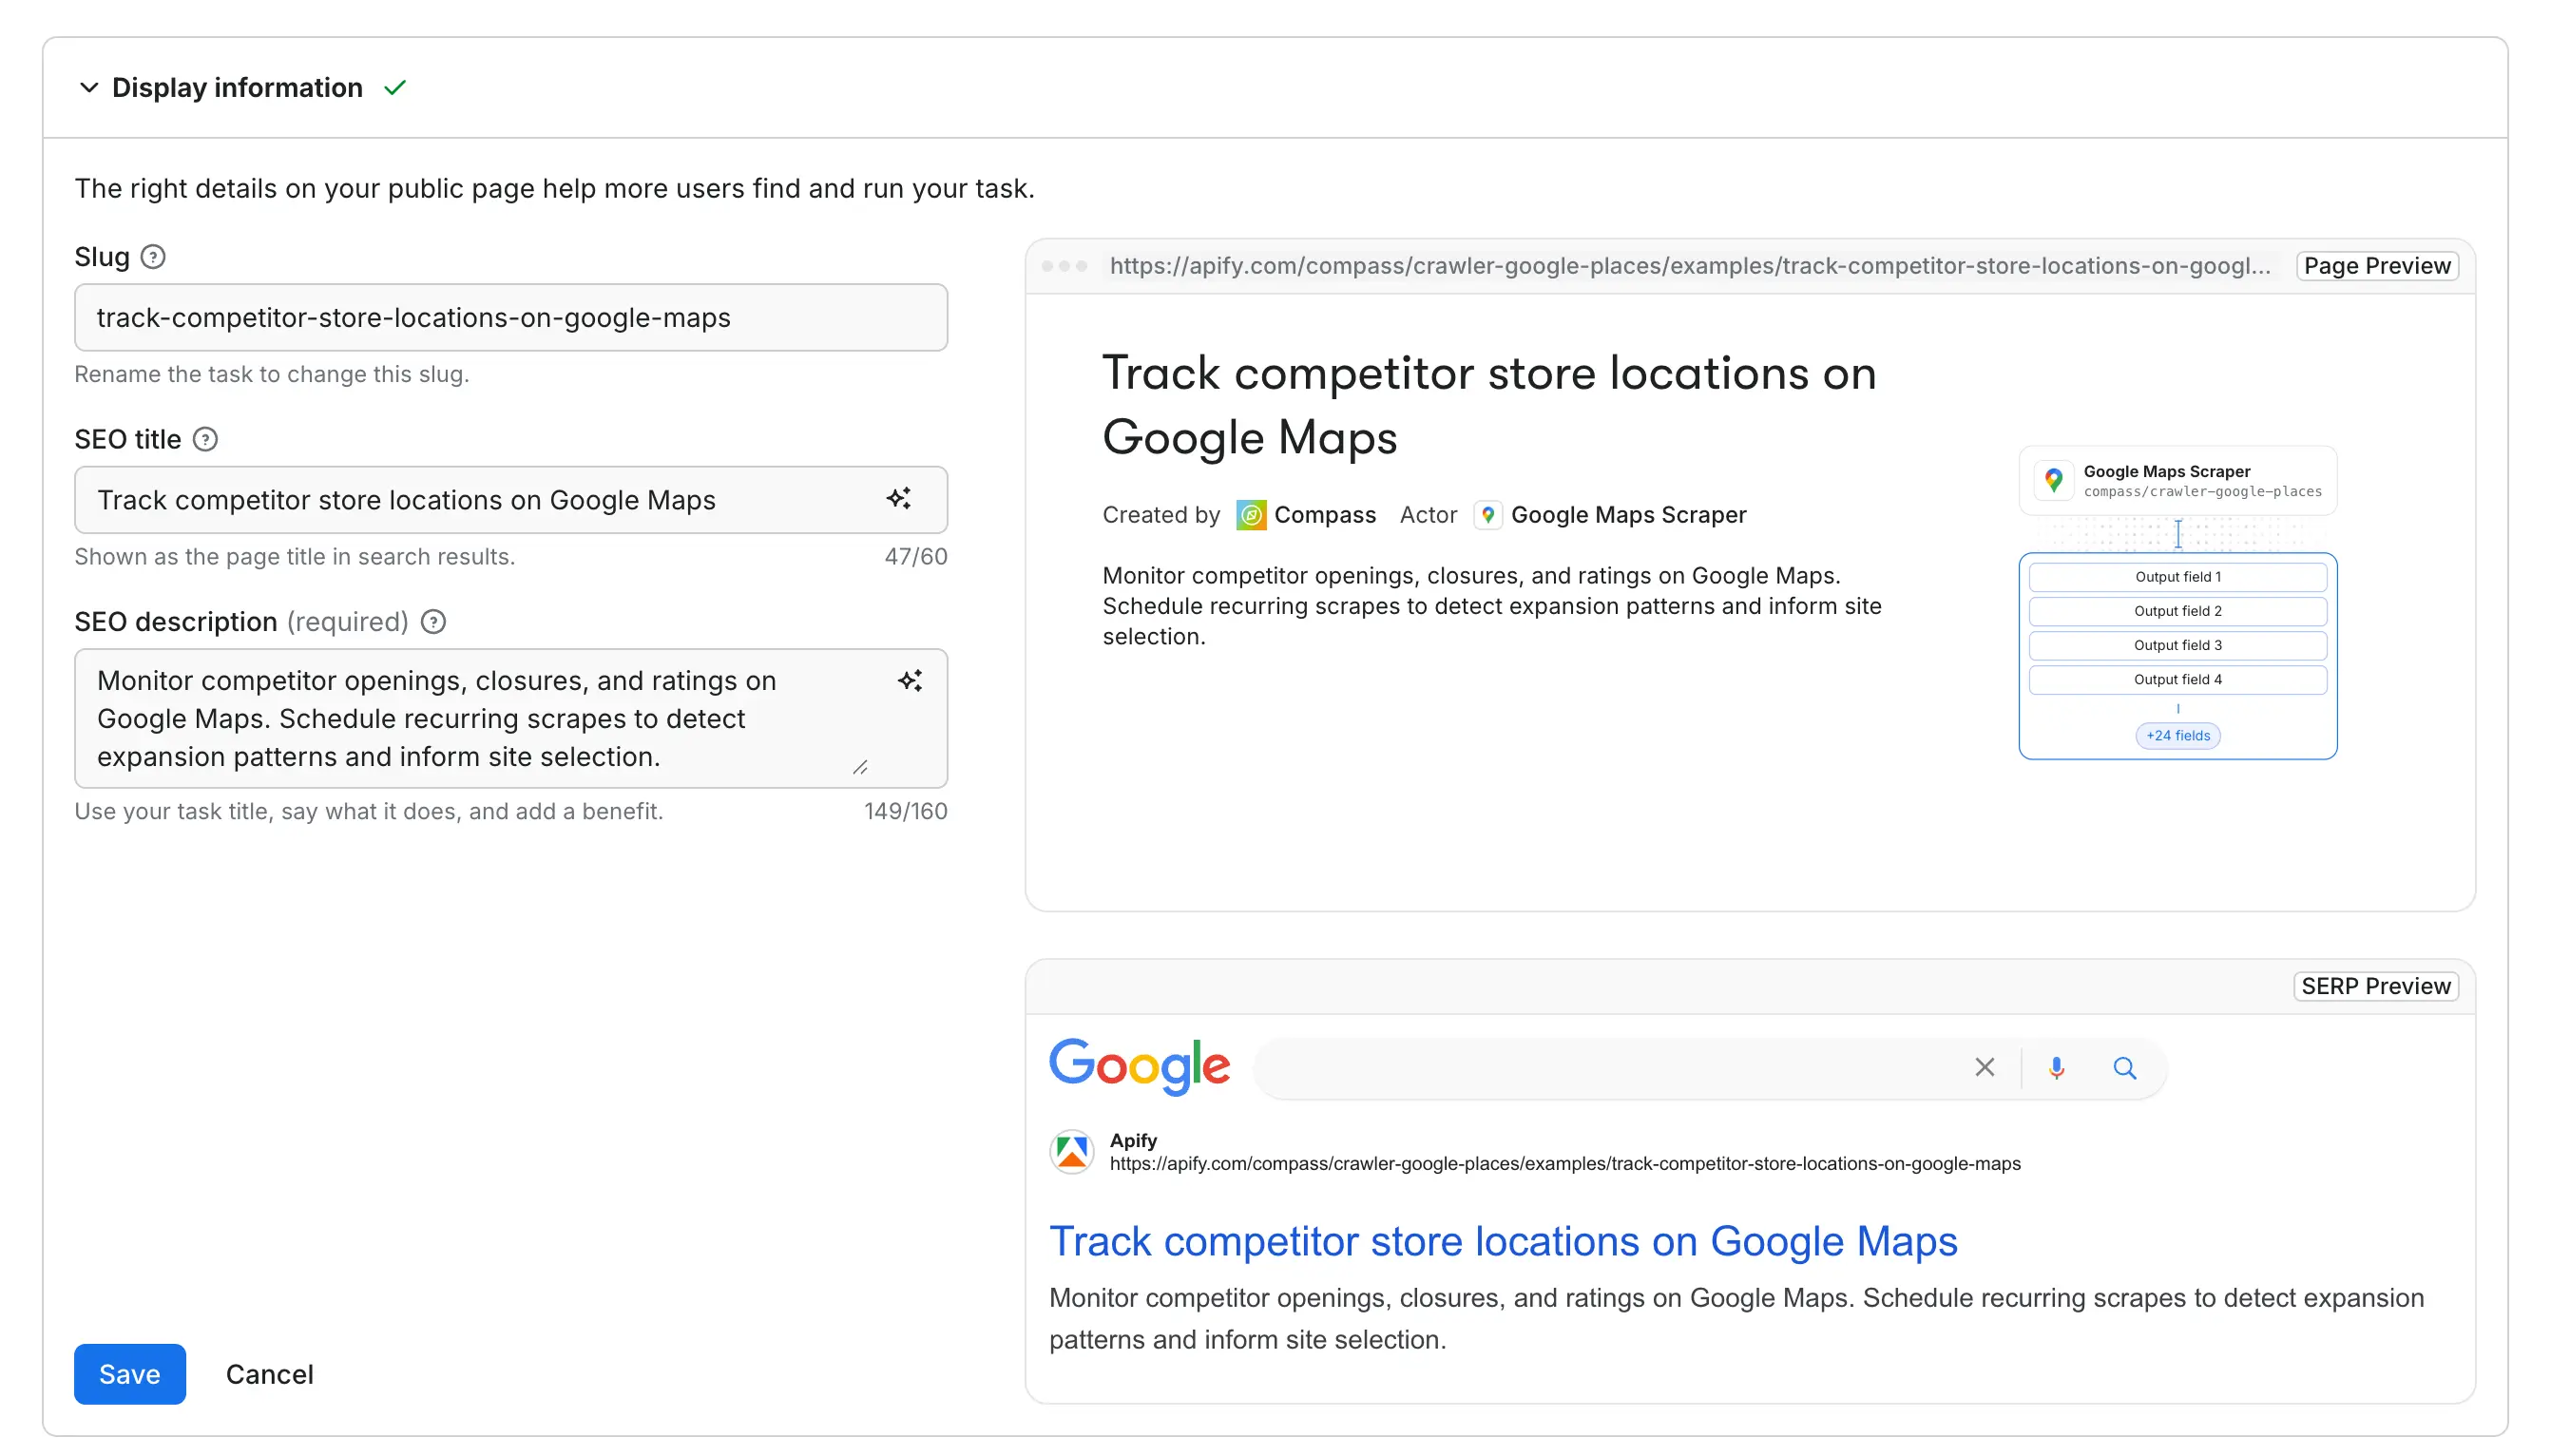Viewport: 2551px width, 1456px height.
Task: Click the page preview URL bar
Action: [x=1689, y=266]
